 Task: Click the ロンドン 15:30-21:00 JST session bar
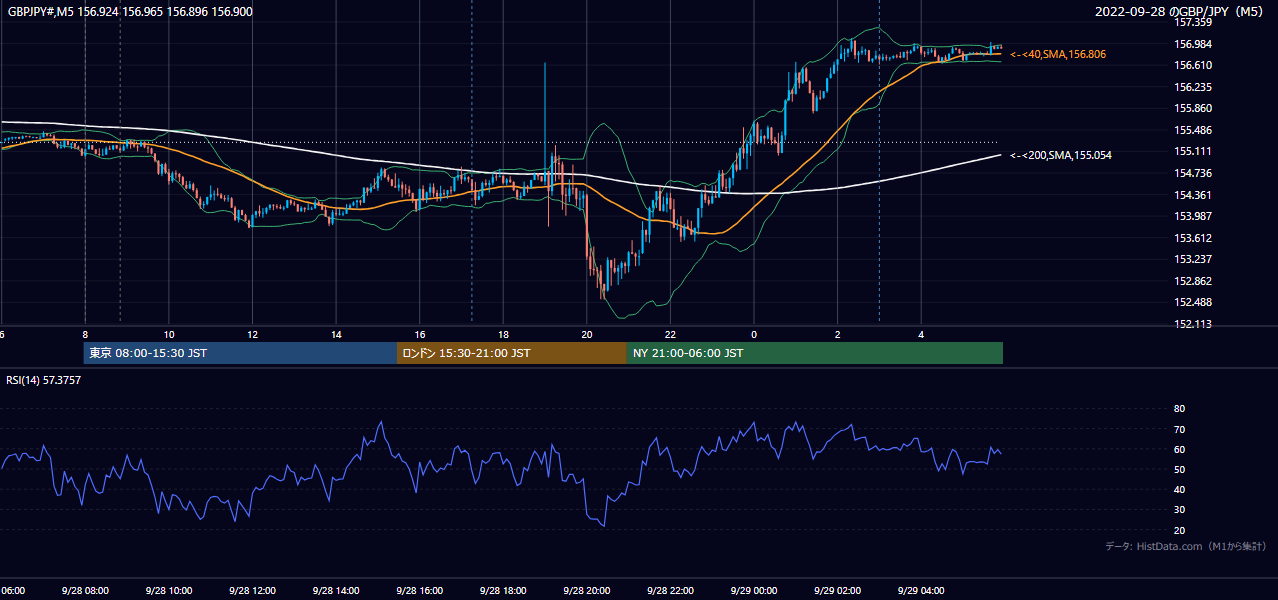(512, 353)
